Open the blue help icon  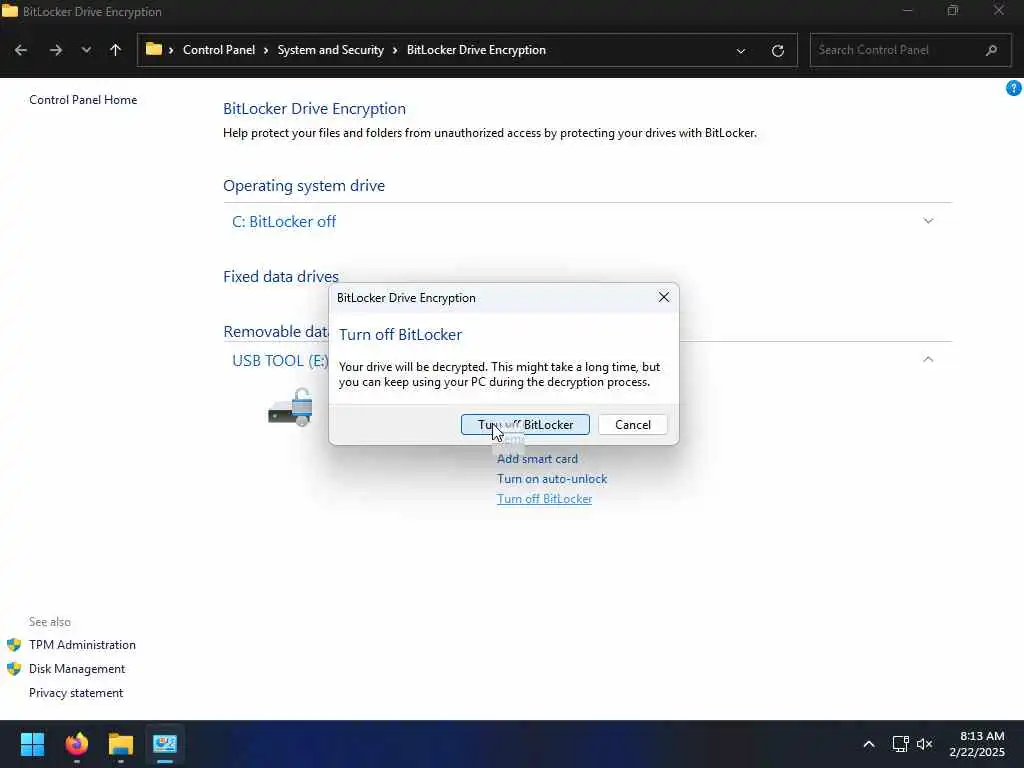1014,88
